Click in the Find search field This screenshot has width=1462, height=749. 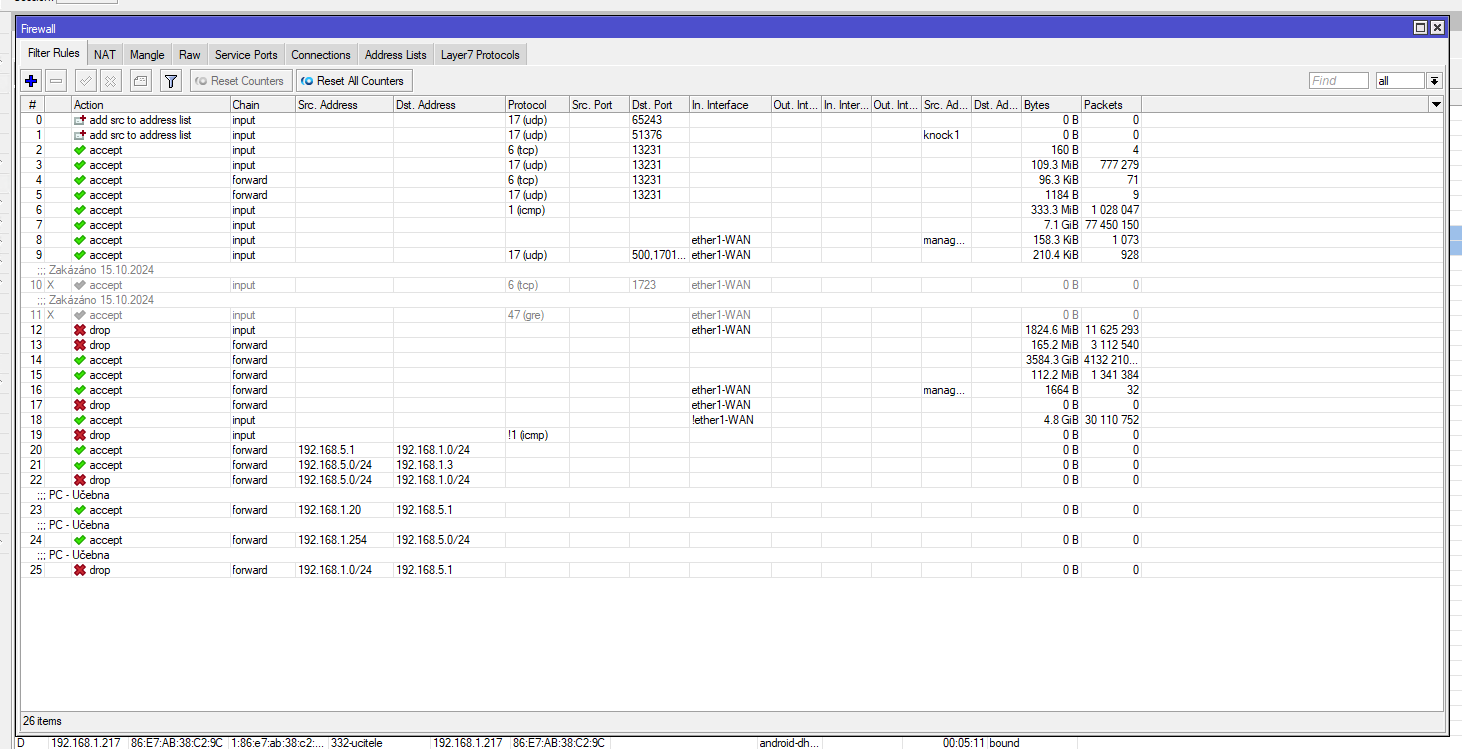(1338, 81)
